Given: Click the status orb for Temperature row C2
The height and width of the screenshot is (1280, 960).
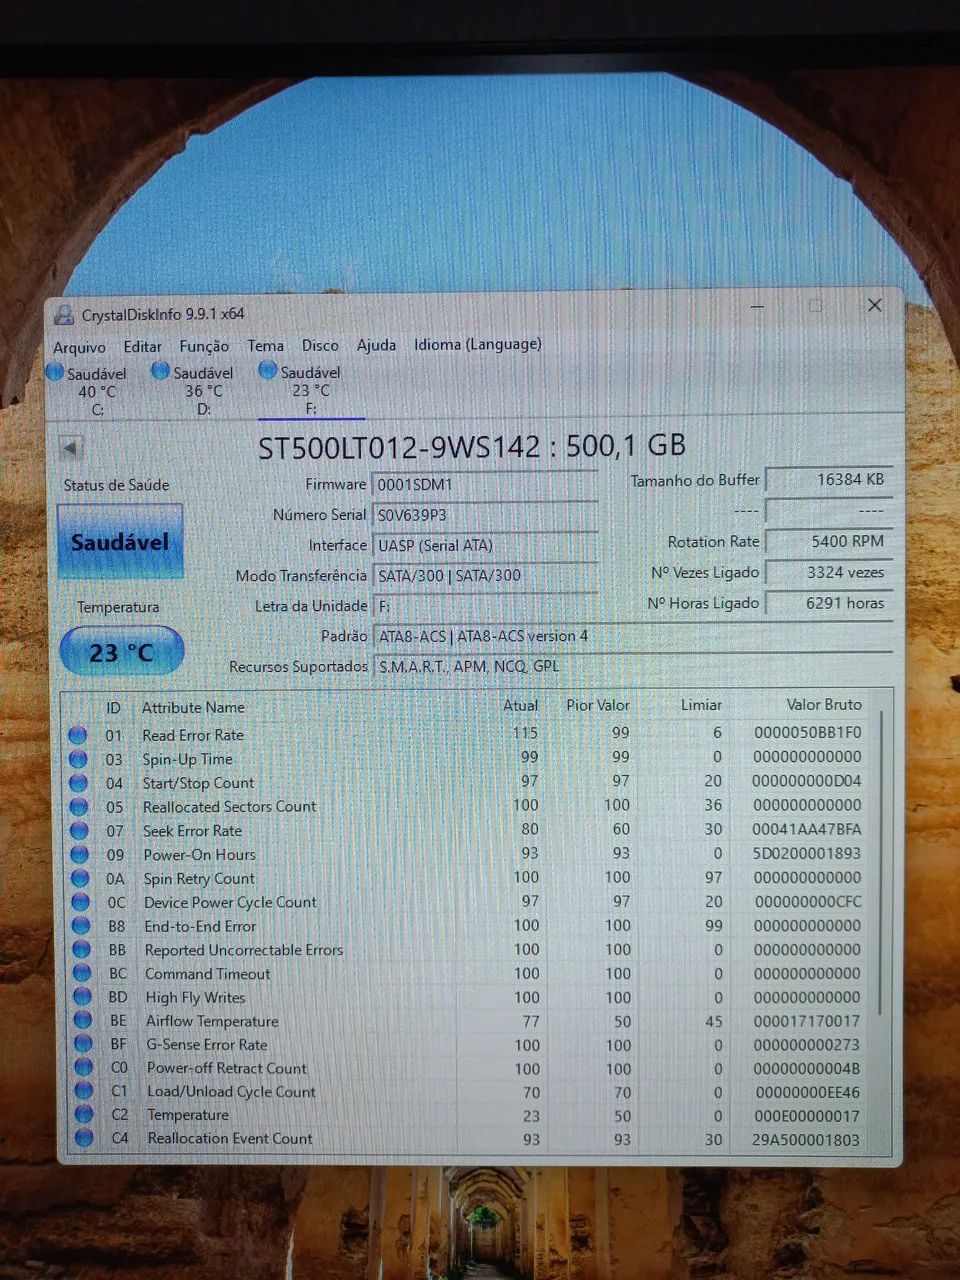Looking at the screenshot, I should (x=85, y=1115).
